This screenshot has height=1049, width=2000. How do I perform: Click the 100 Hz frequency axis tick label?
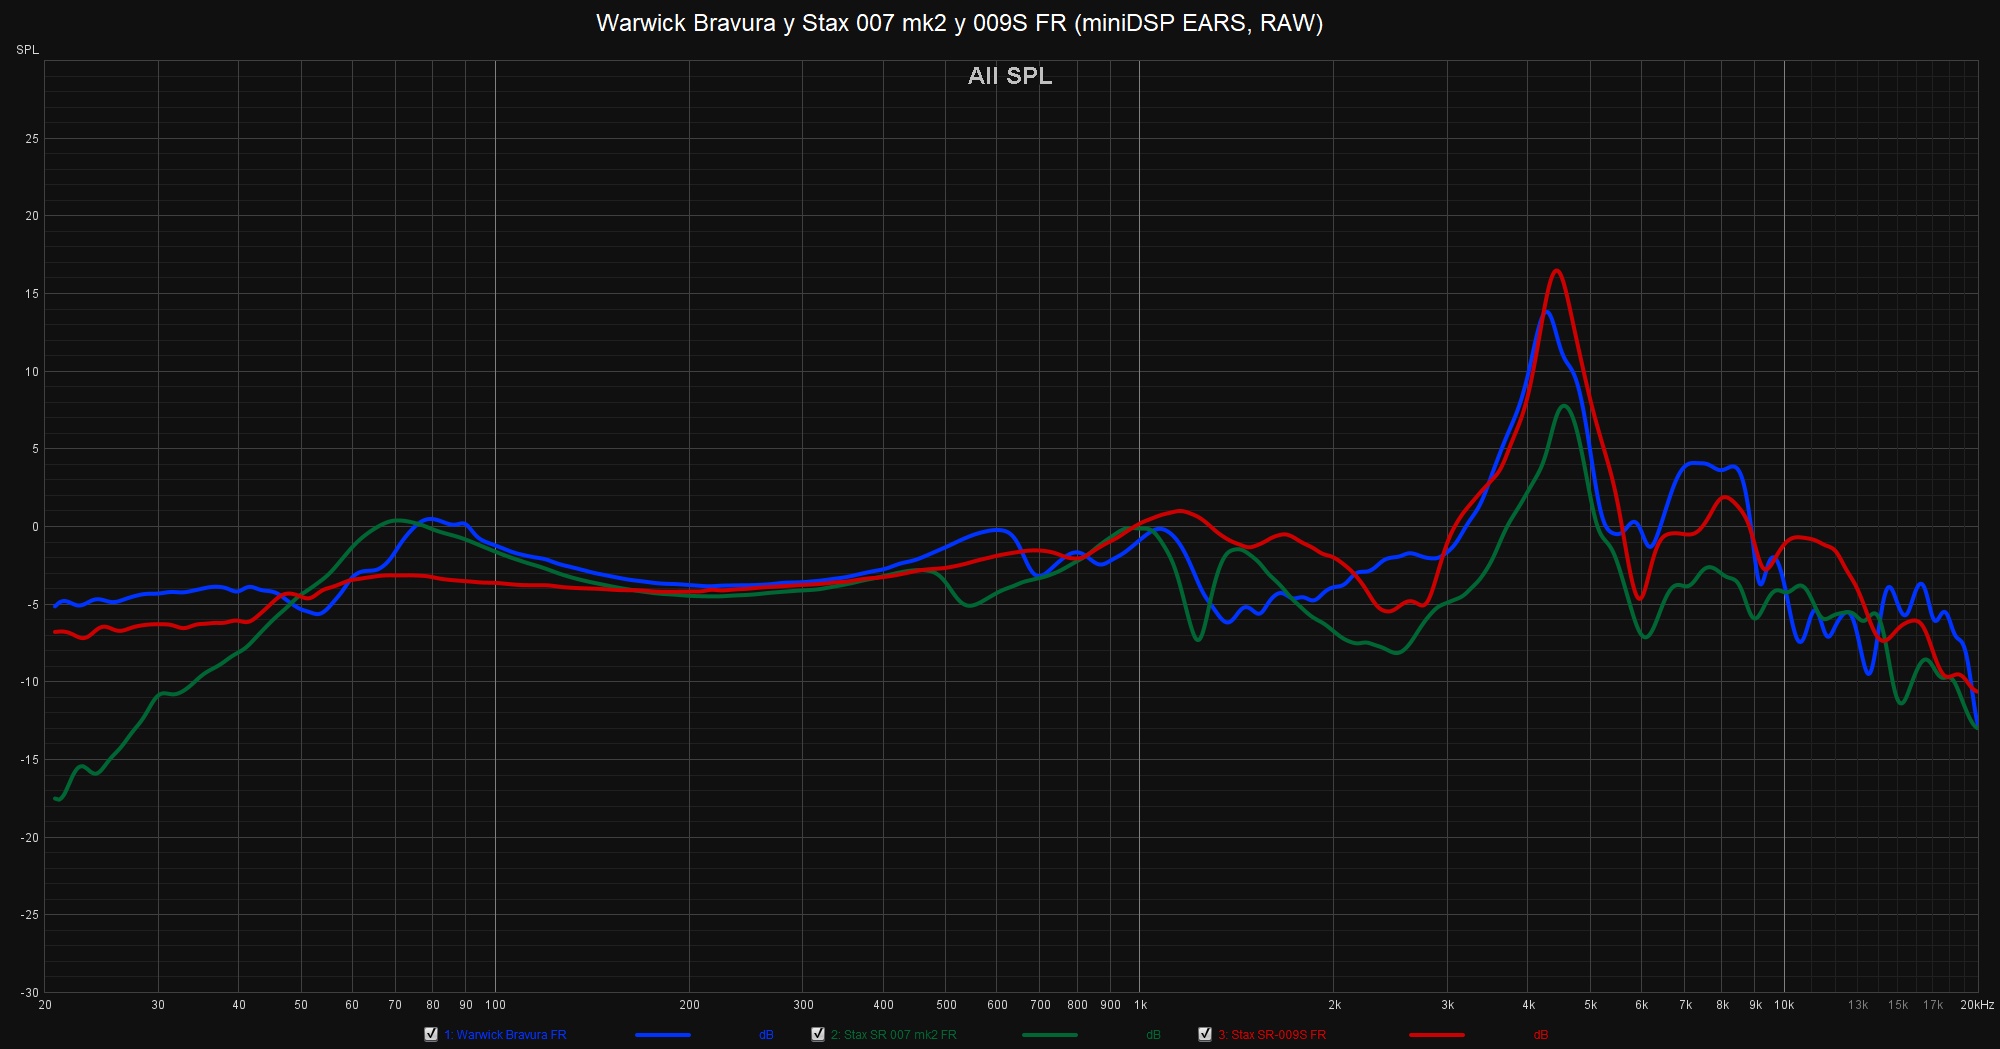tap(495, 1005)
